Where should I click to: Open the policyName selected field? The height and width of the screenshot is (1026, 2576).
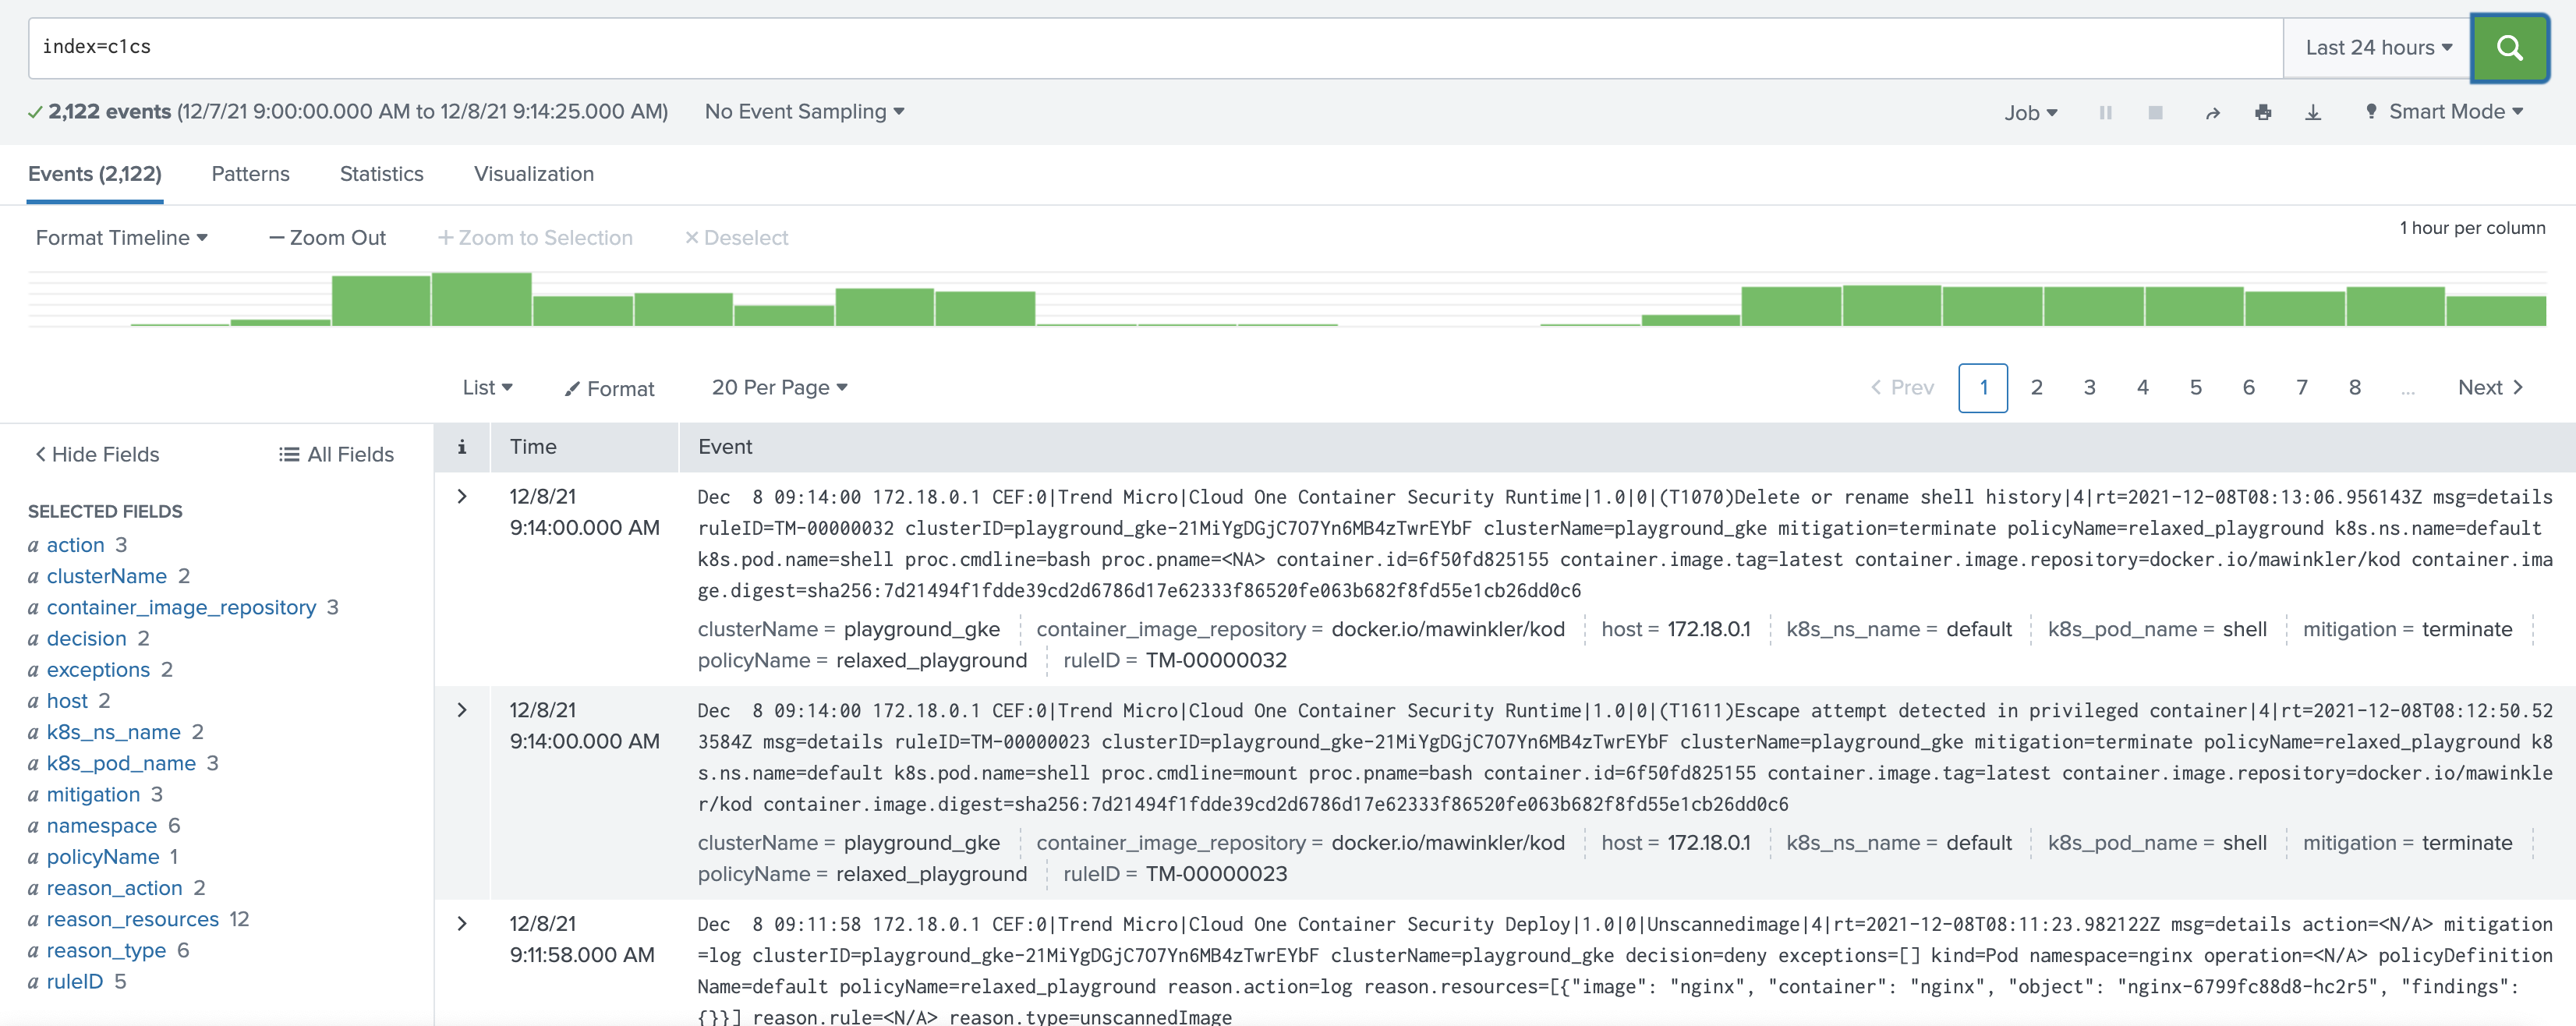103,857
